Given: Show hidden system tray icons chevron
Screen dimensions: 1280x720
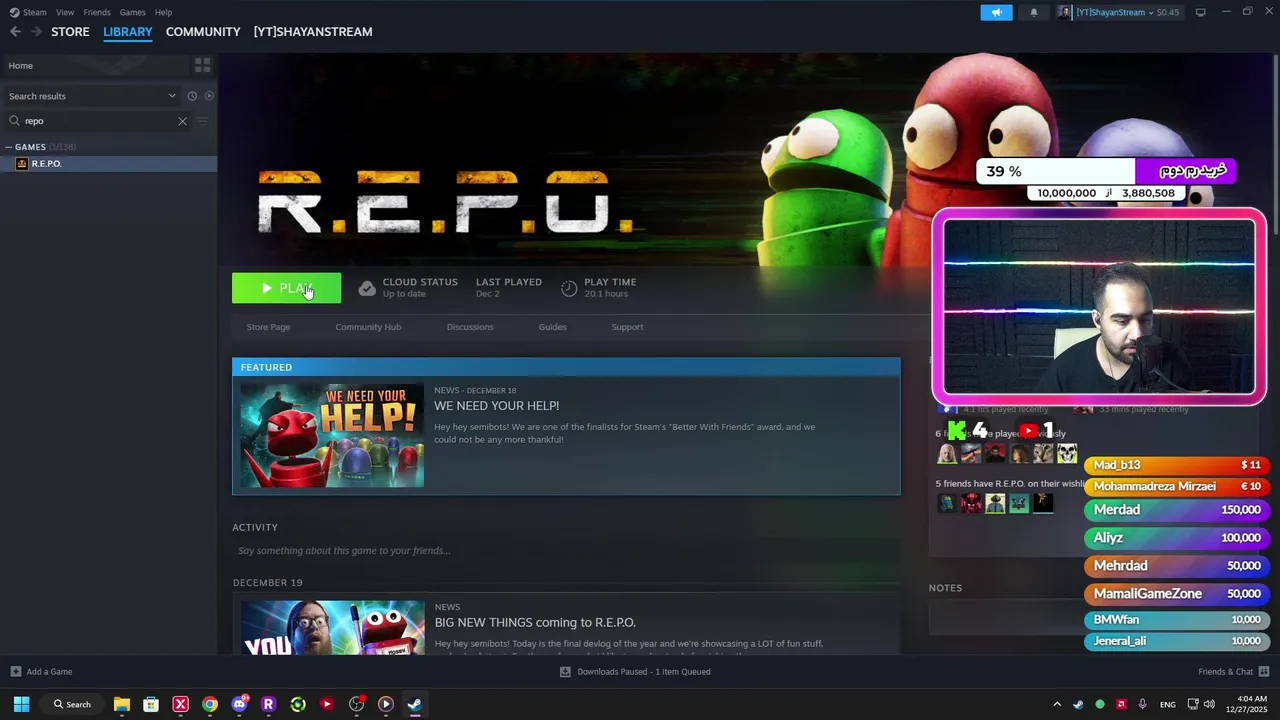Looking at the screenshot, I should 1057,704.
